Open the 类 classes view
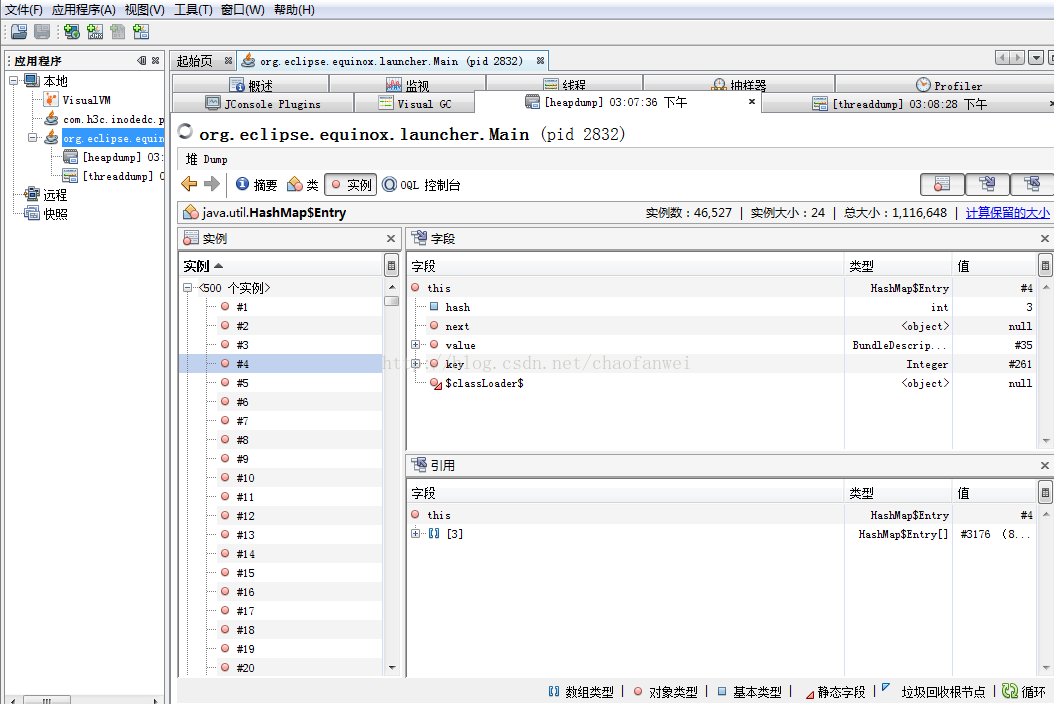 [302, 185]
